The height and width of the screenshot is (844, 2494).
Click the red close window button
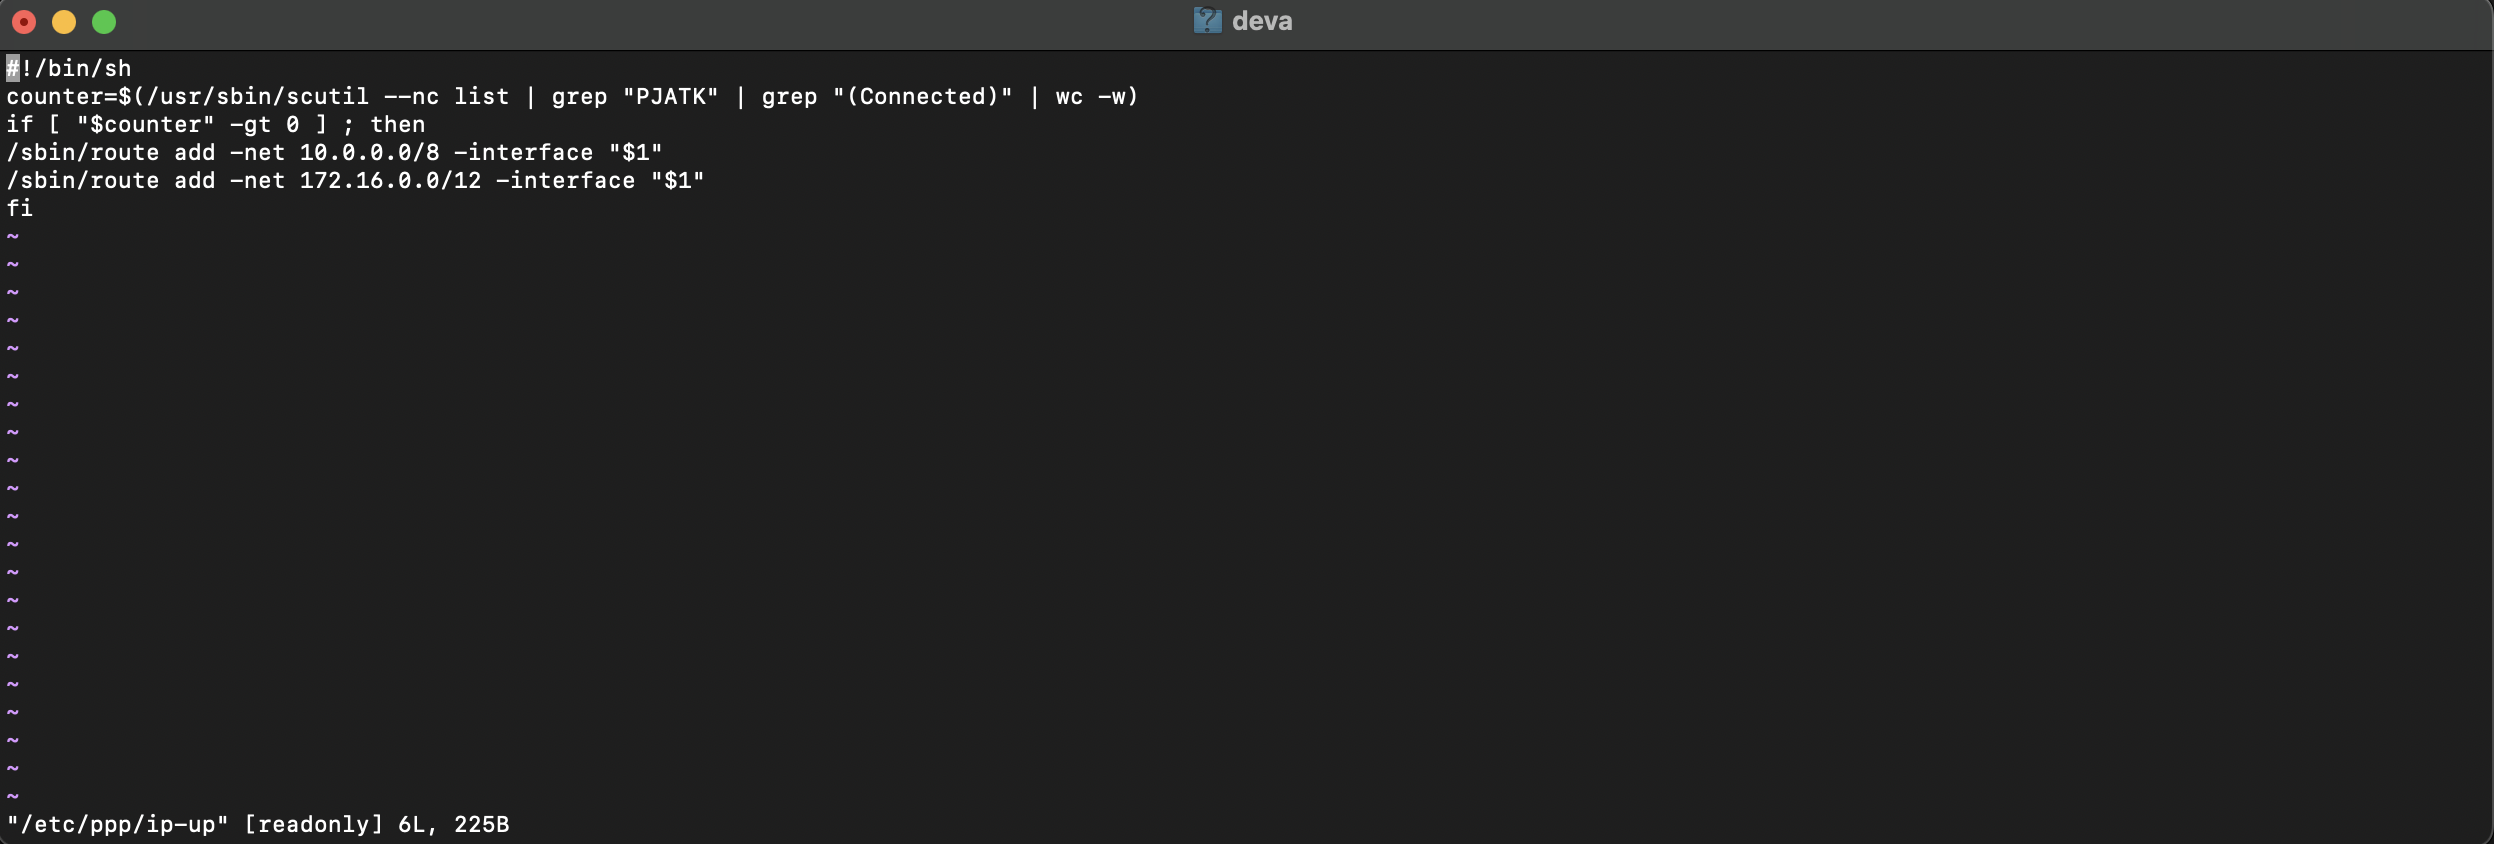[24, 22]
